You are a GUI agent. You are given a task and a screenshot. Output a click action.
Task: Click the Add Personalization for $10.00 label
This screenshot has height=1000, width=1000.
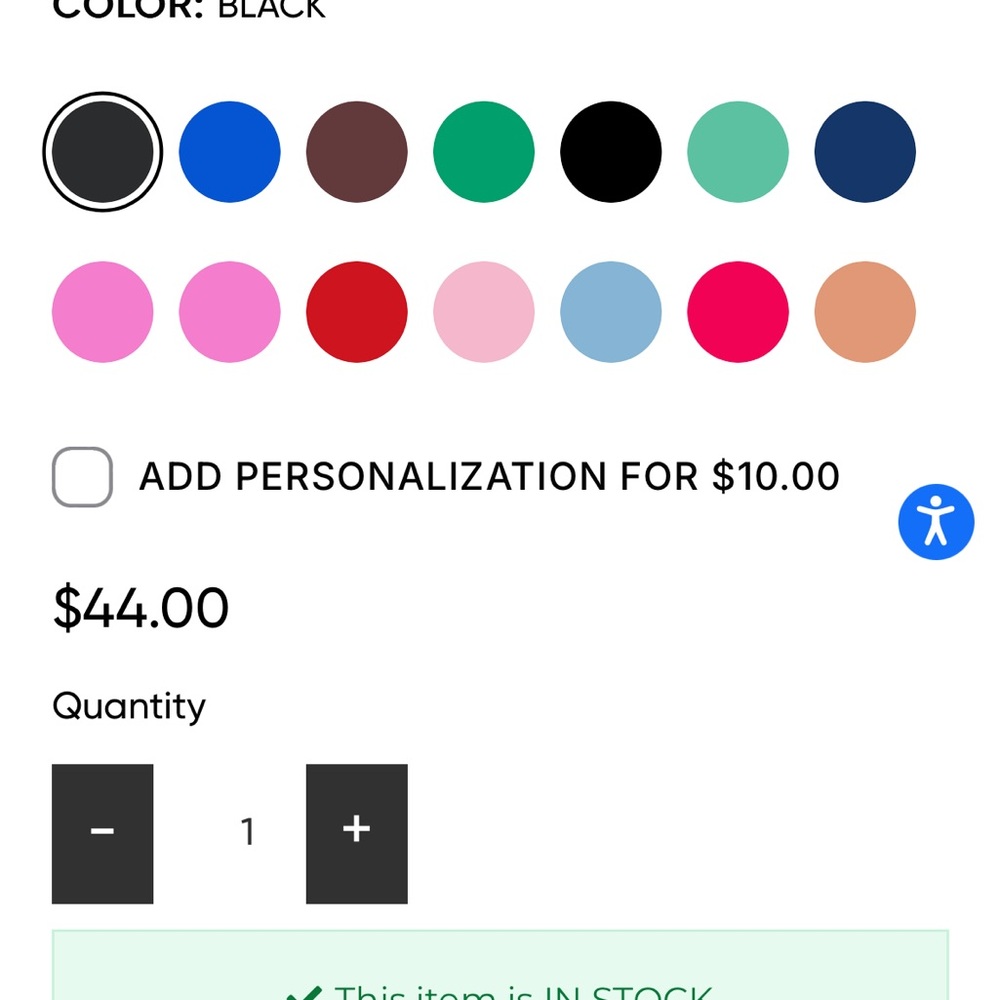[489, 476]
